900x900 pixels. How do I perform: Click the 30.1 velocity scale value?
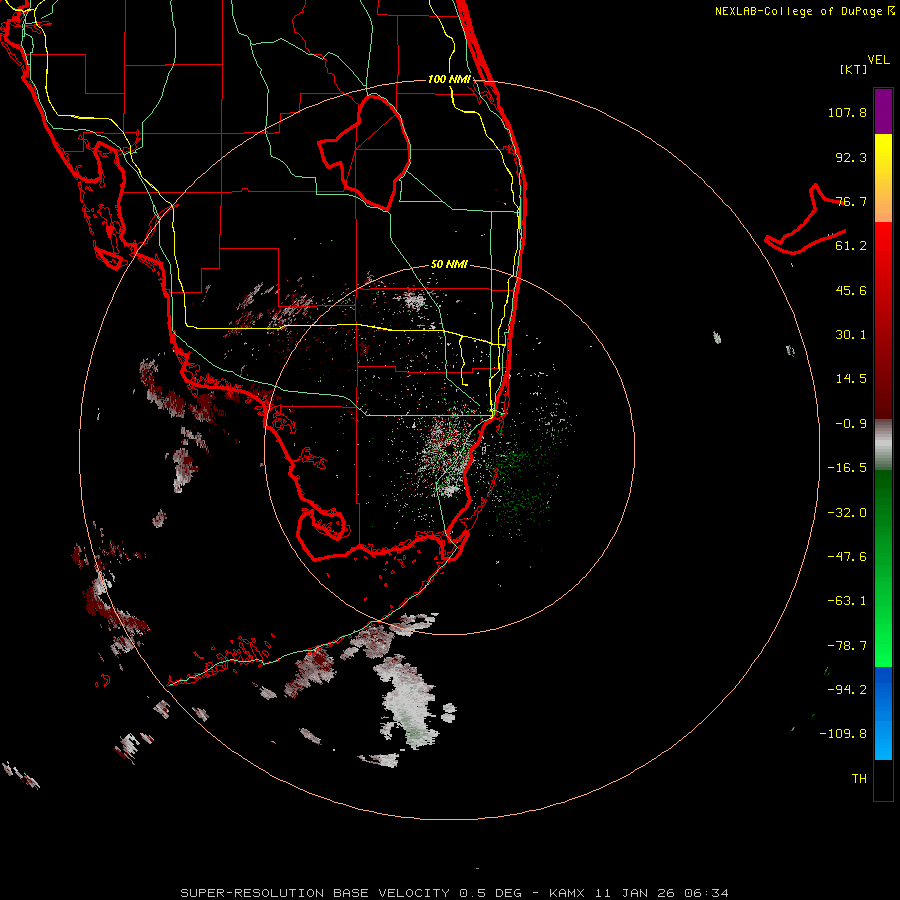coord(851,335)
